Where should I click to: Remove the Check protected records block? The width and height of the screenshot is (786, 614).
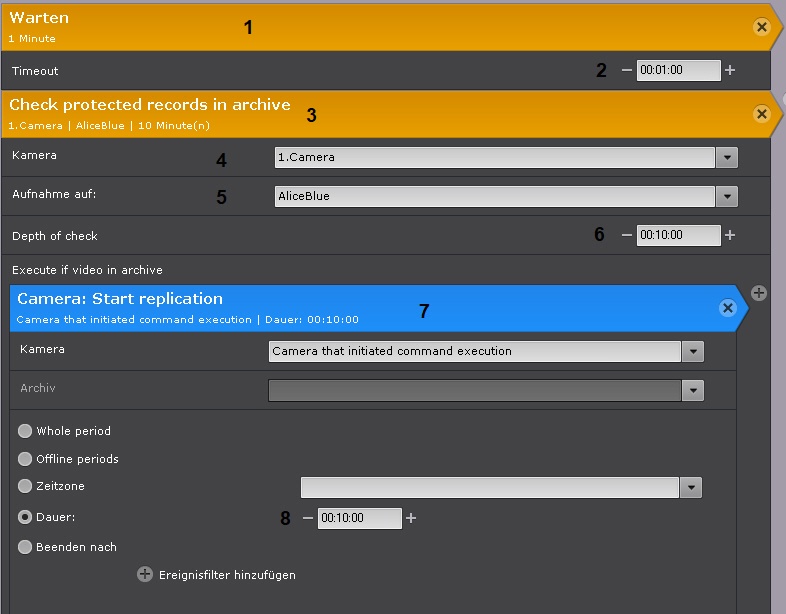762,114
